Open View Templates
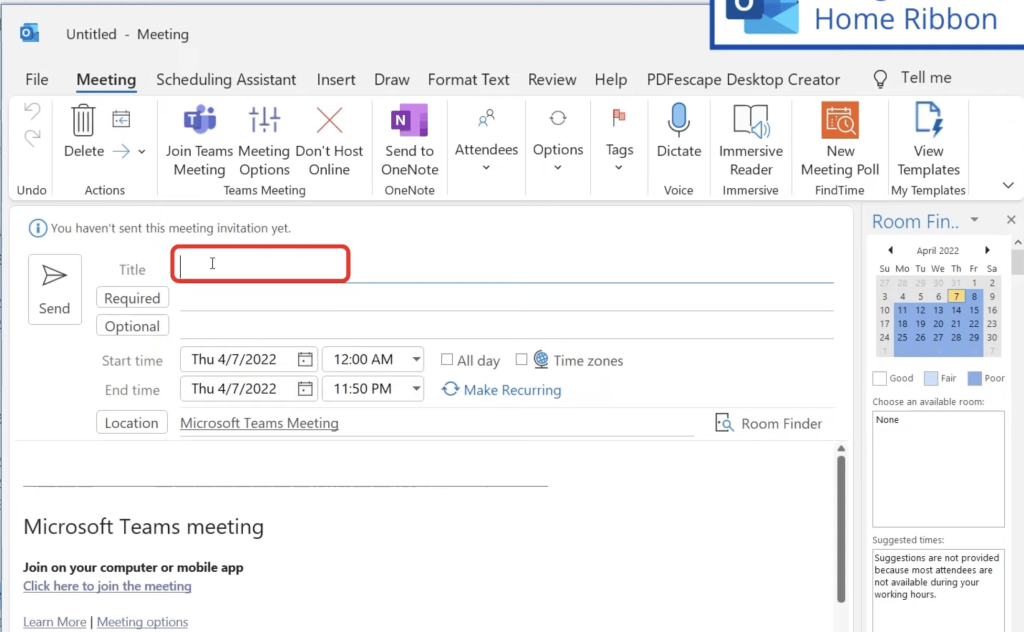The image size is (1024, 632). (x=928, y=140)
